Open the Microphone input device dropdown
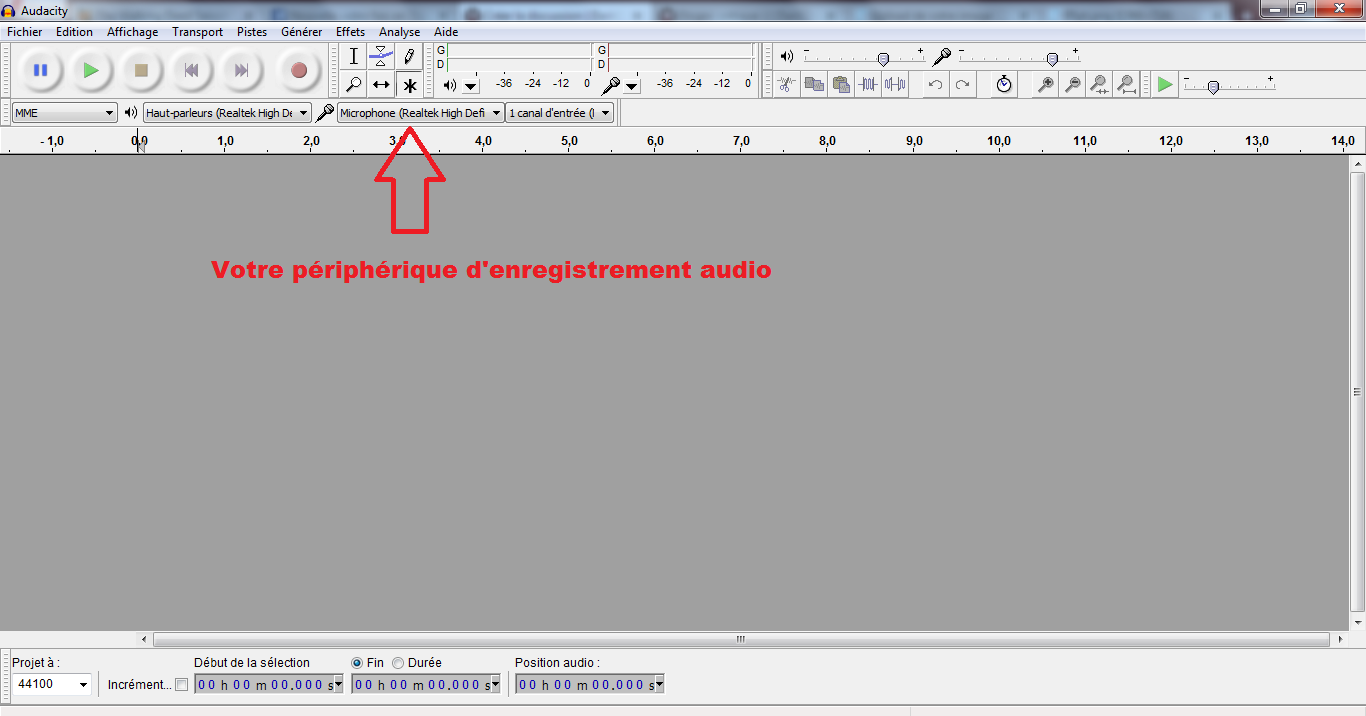The image size is (1366, 716). click(x=419, y=112)
